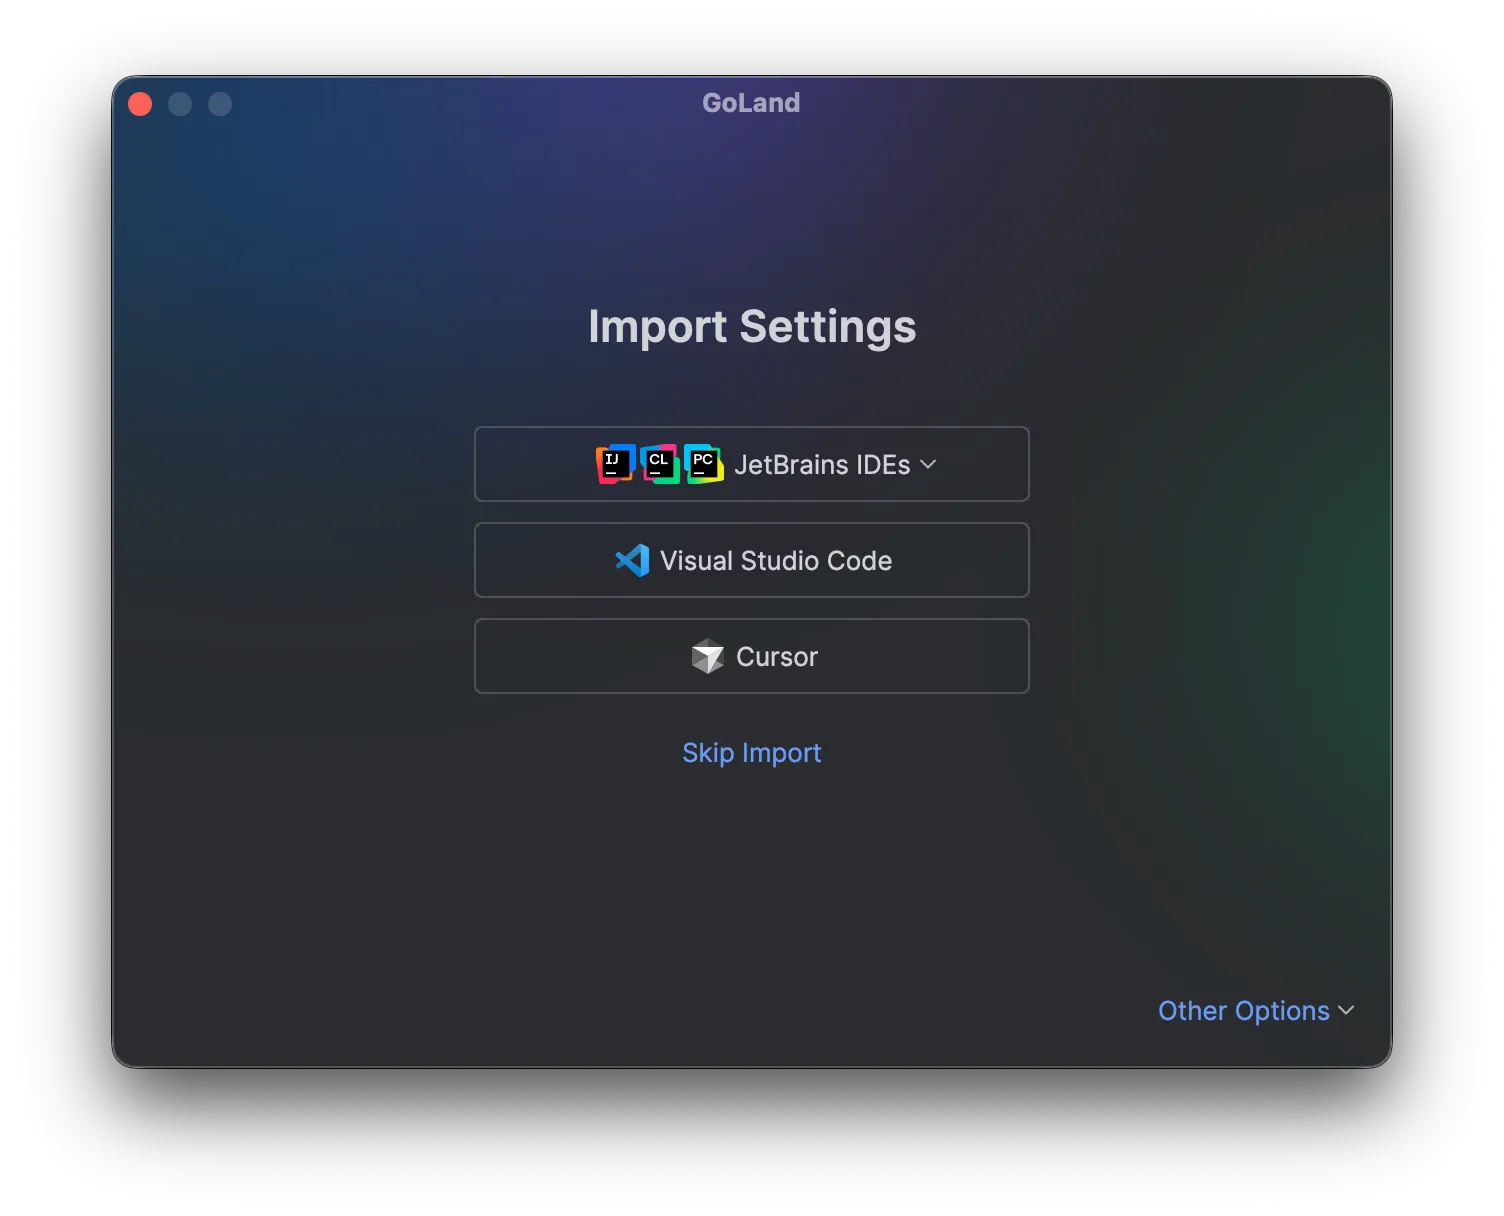Click the 'JetBrains IDEs' text label
Viewport: 1504px width, 1216px height.
[x=822, y=465]
